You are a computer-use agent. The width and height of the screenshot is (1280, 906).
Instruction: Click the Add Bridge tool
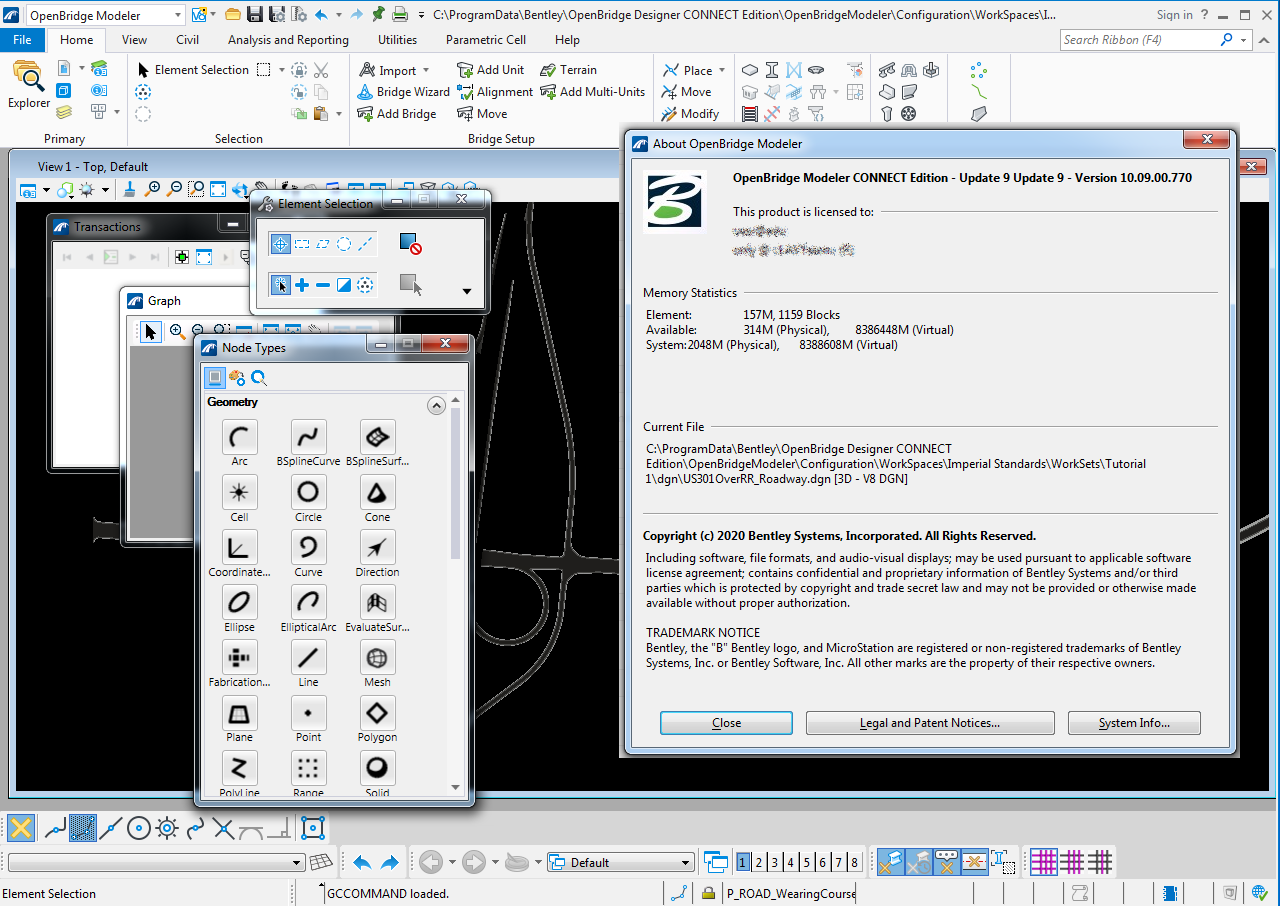point(397,114)
